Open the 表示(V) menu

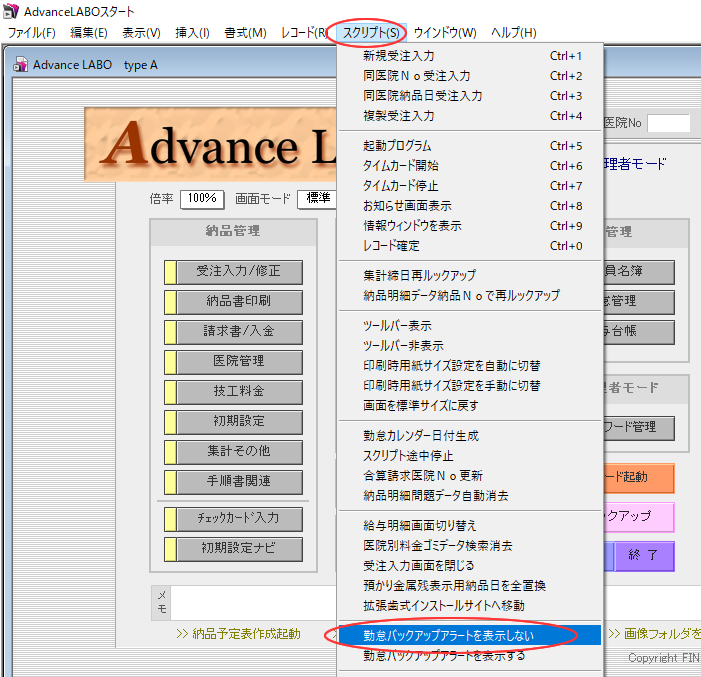pyautogui.click(x=141, y=33)
